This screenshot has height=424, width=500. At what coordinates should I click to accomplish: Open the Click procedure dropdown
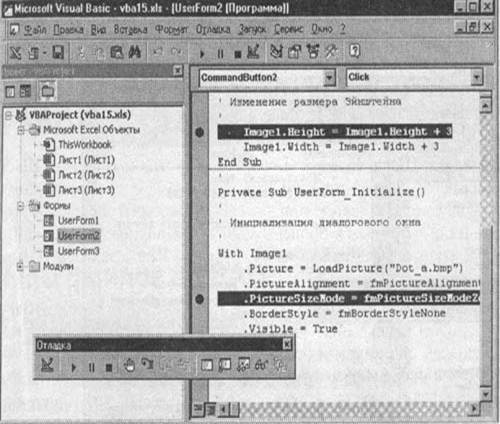476,77
